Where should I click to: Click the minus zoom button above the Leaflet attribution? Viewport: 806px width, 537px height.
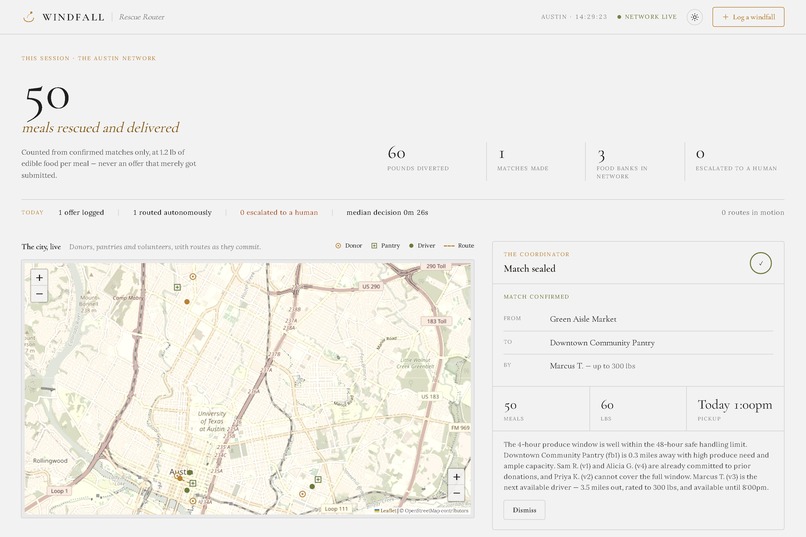point(456,493)
